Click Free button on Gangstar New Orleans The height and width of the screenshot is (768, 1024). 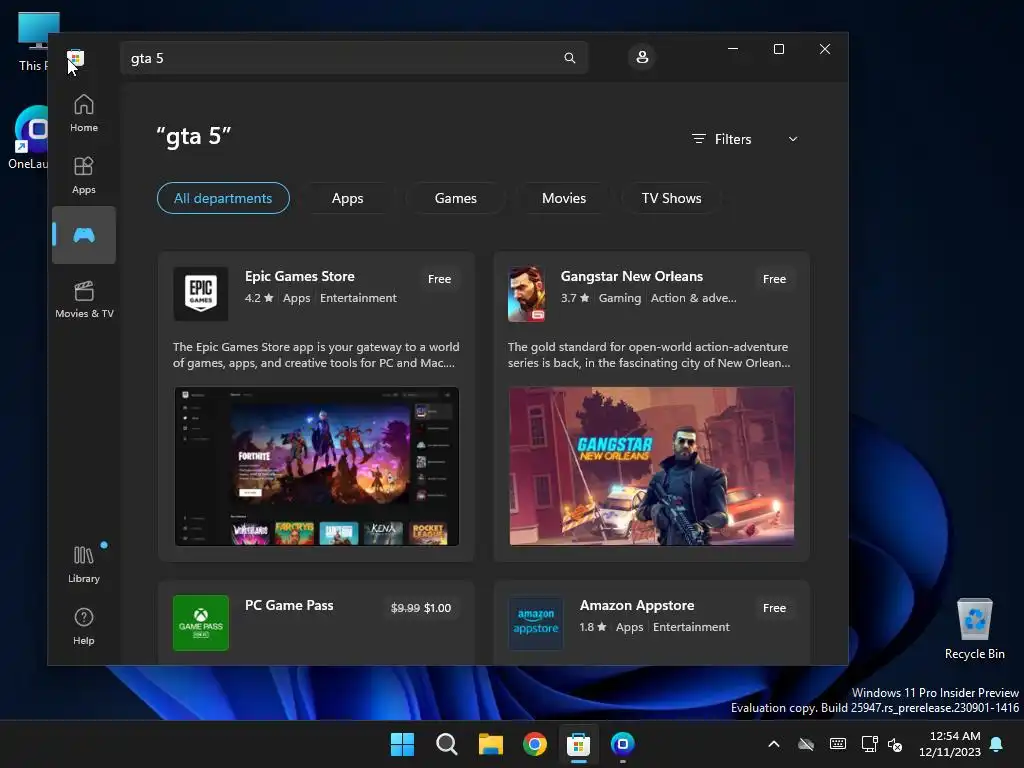tap(775, 279)
